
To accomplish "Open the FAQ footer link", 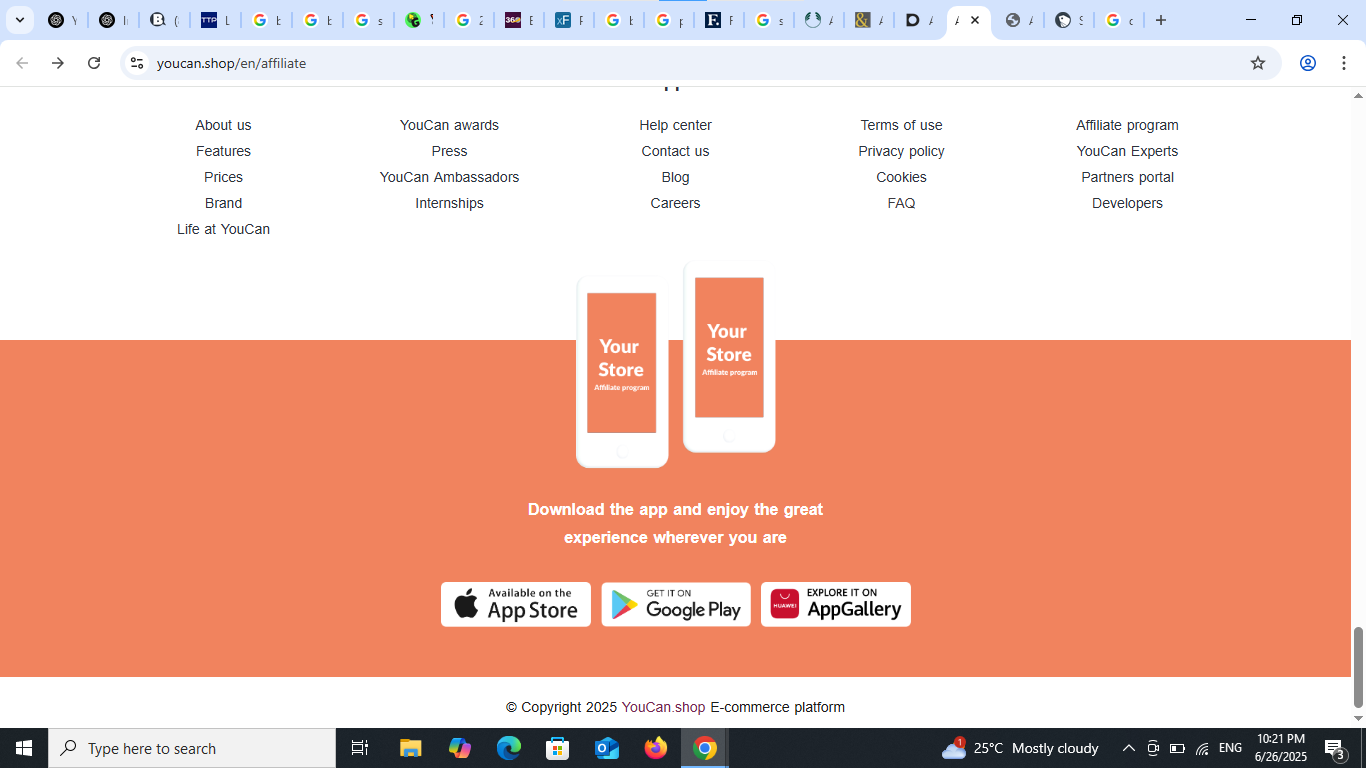I will (901, 203).
